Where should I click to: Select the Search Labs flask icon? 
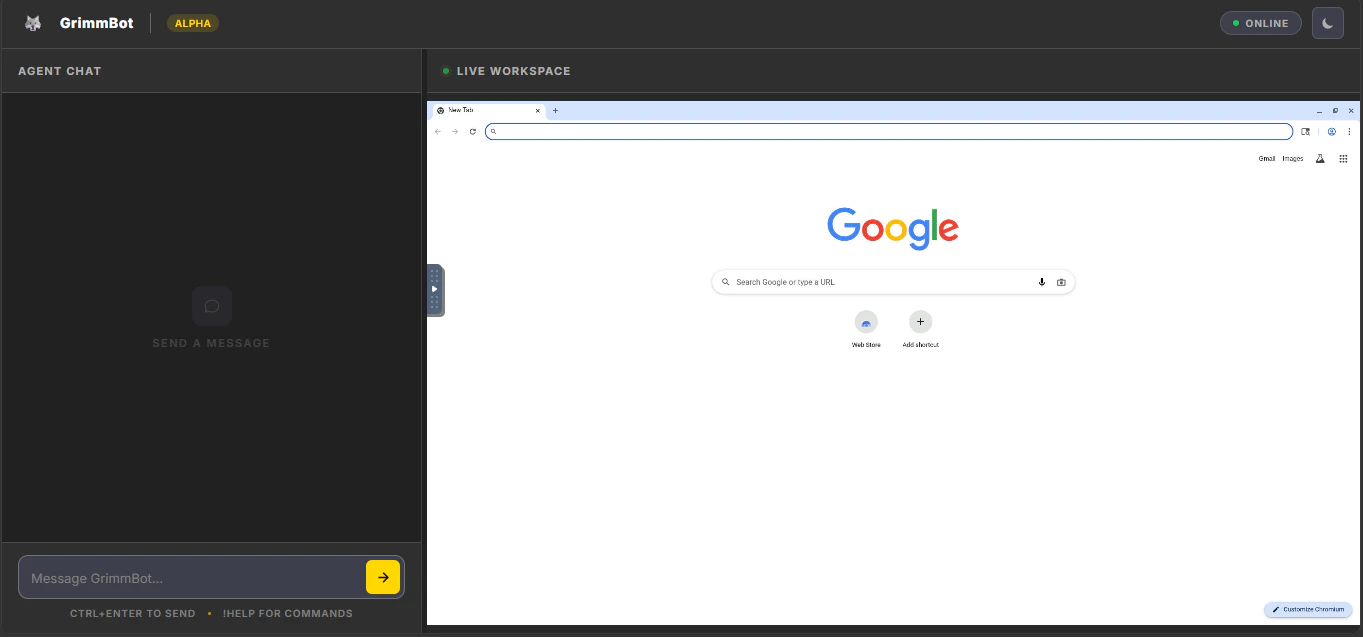(1320, 158)
